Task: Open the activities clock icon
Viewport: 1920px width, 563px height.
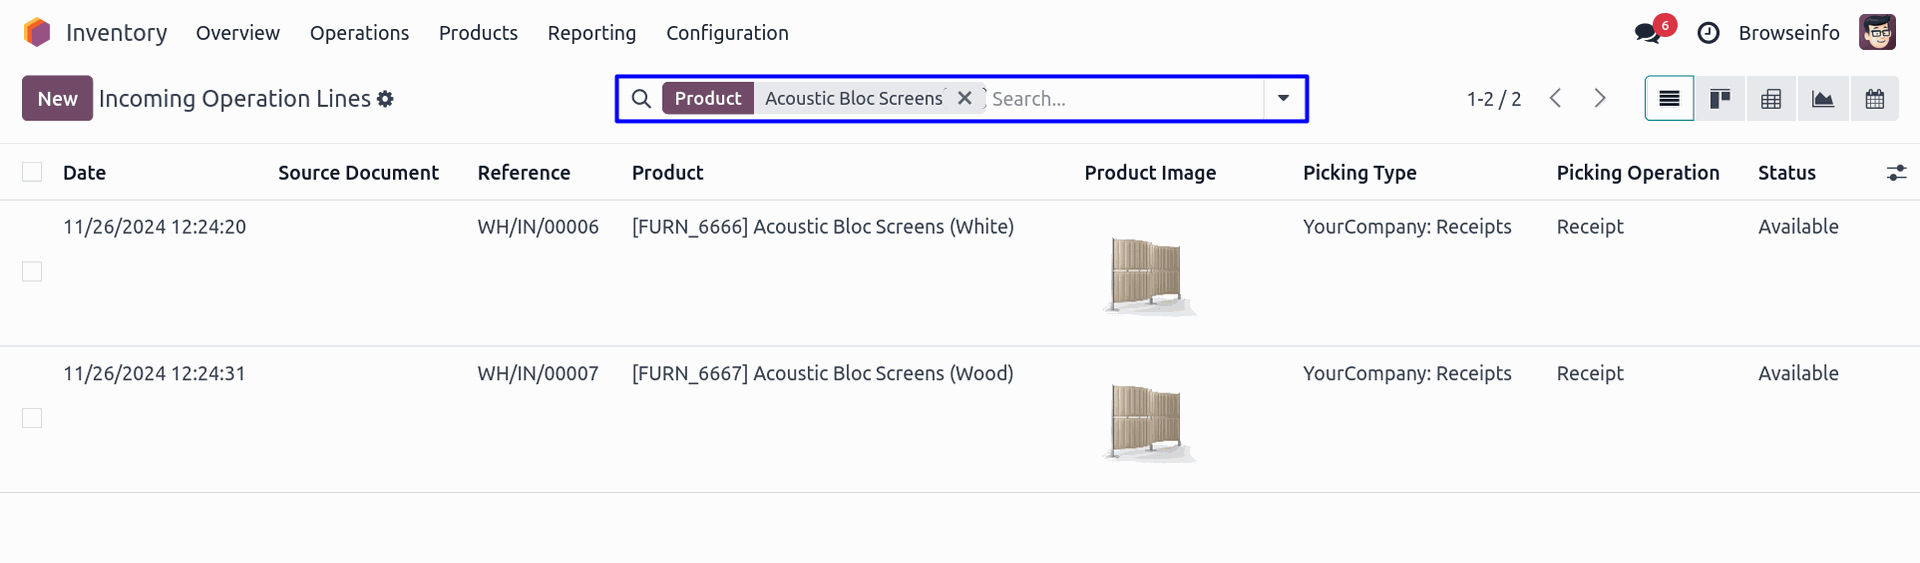Action: 1709,33
